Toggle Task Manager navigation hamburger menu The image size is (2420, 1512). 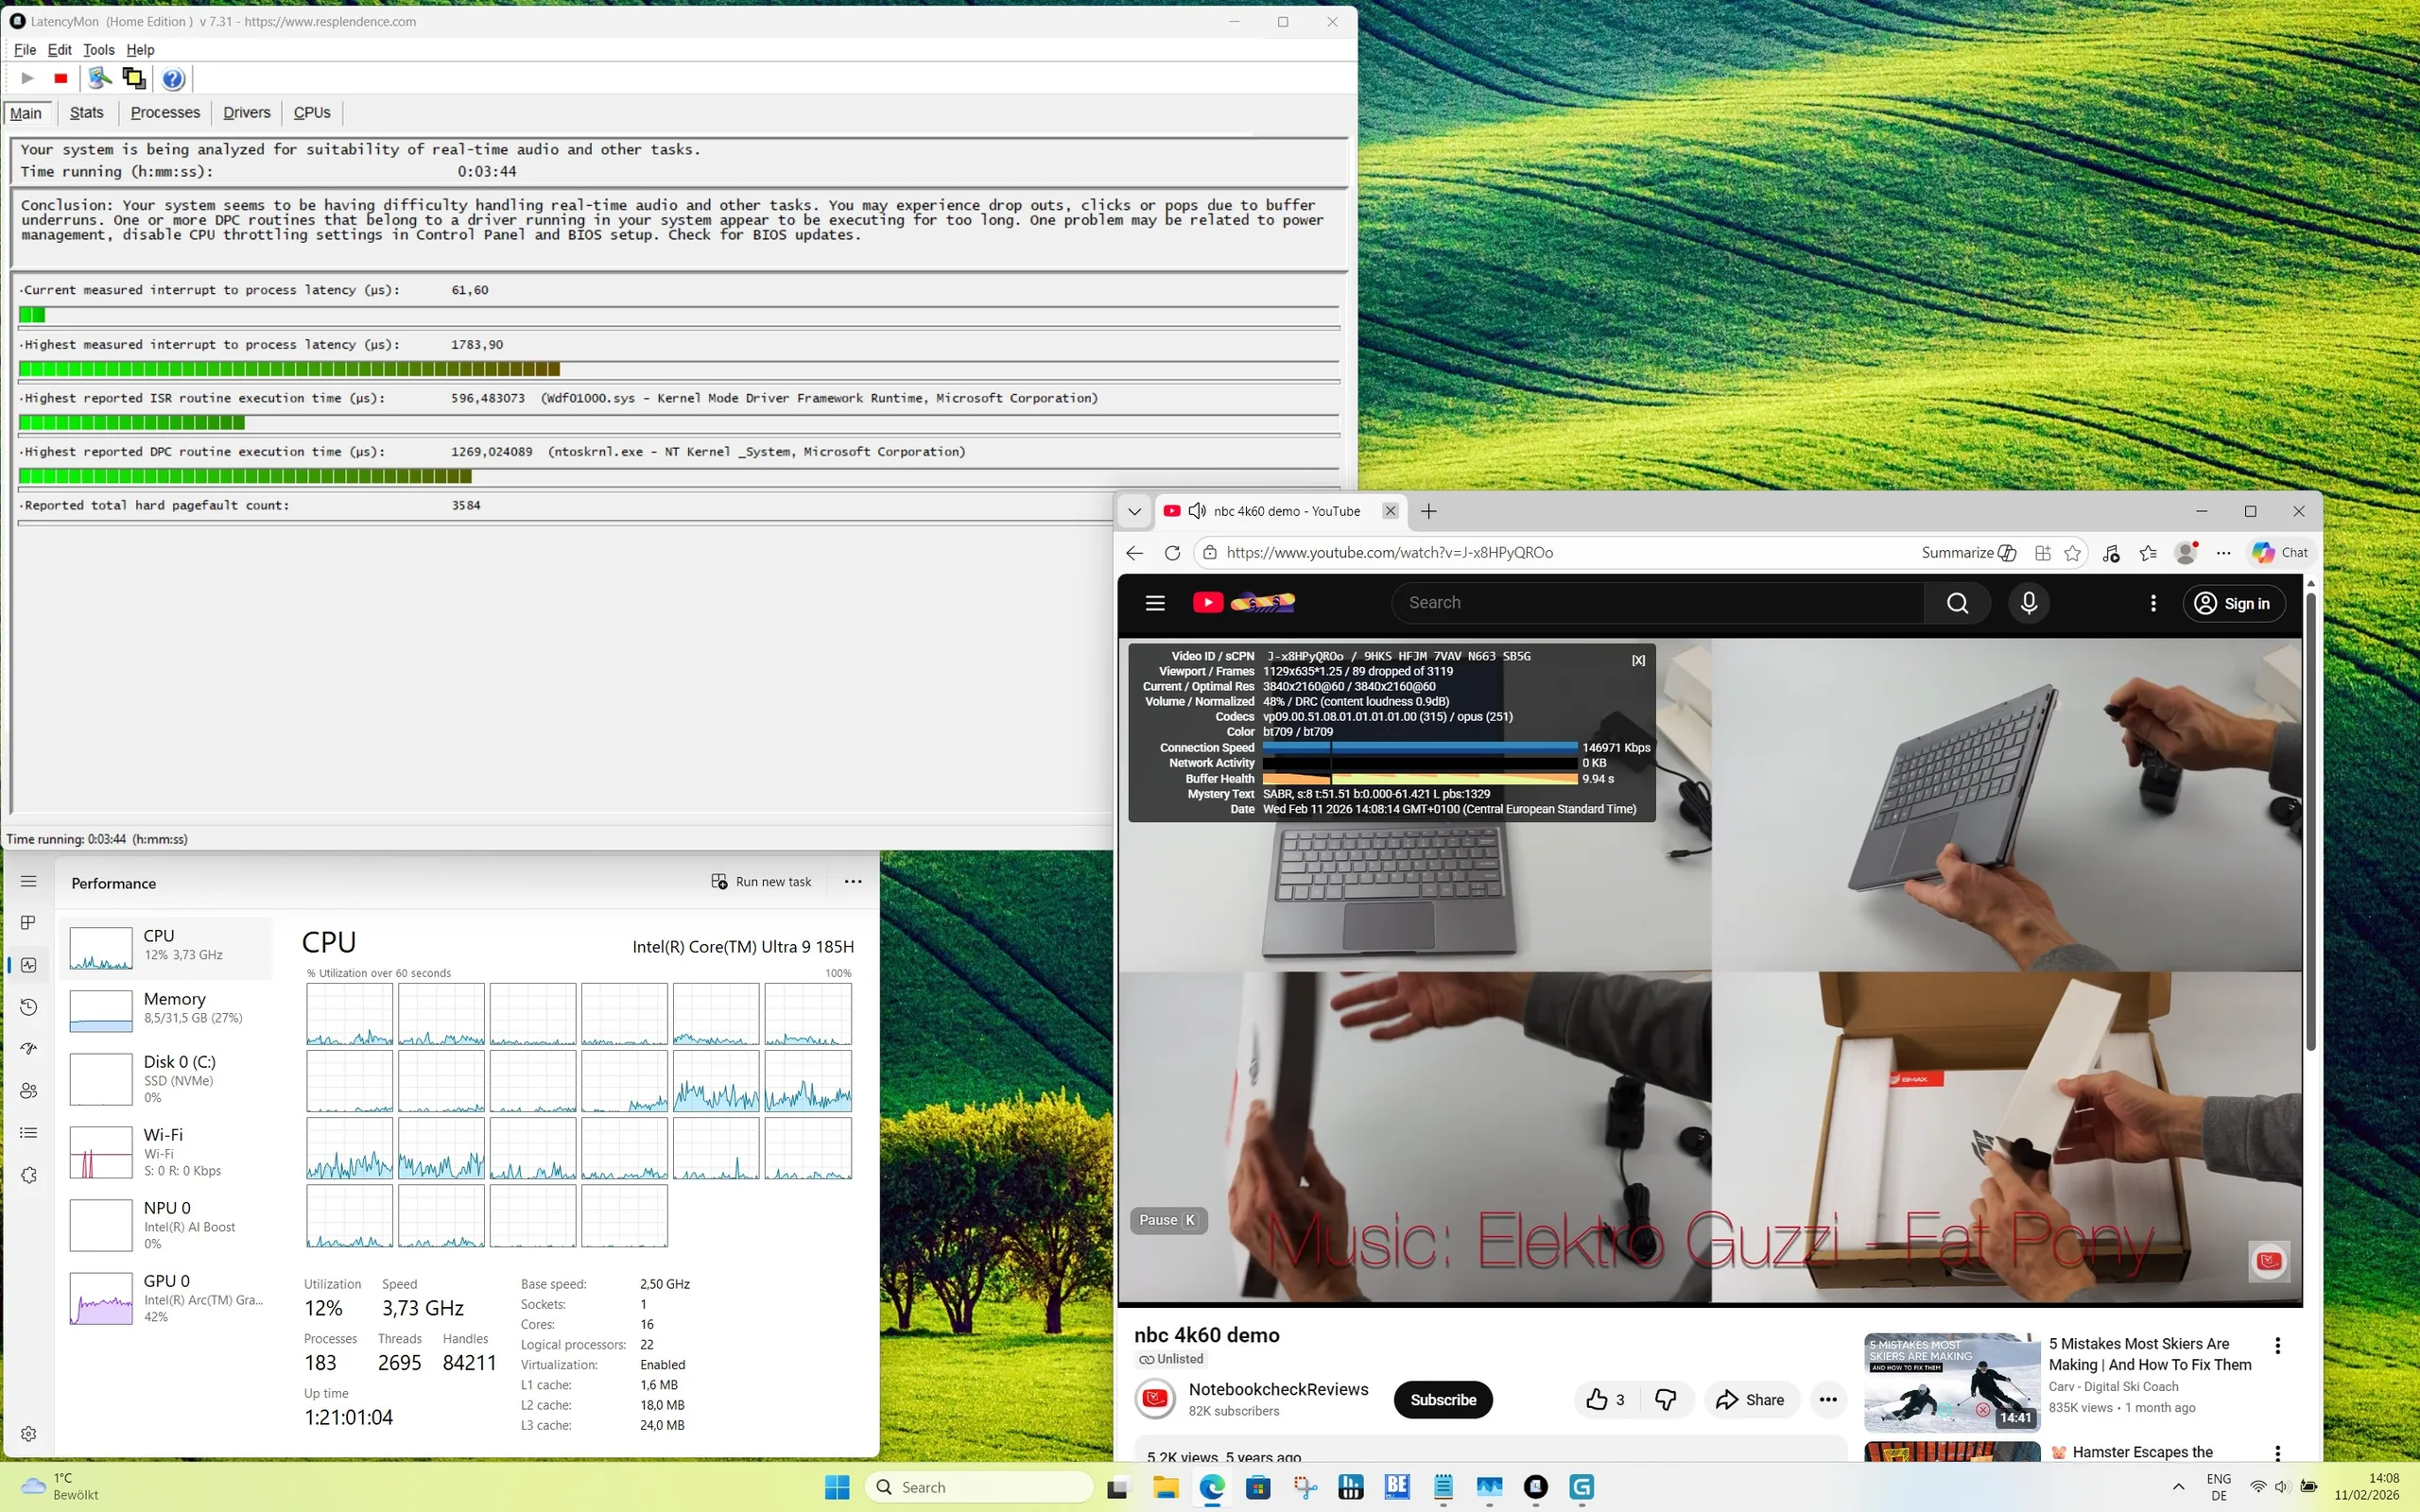pyautogui.click(x=28, y=881)
